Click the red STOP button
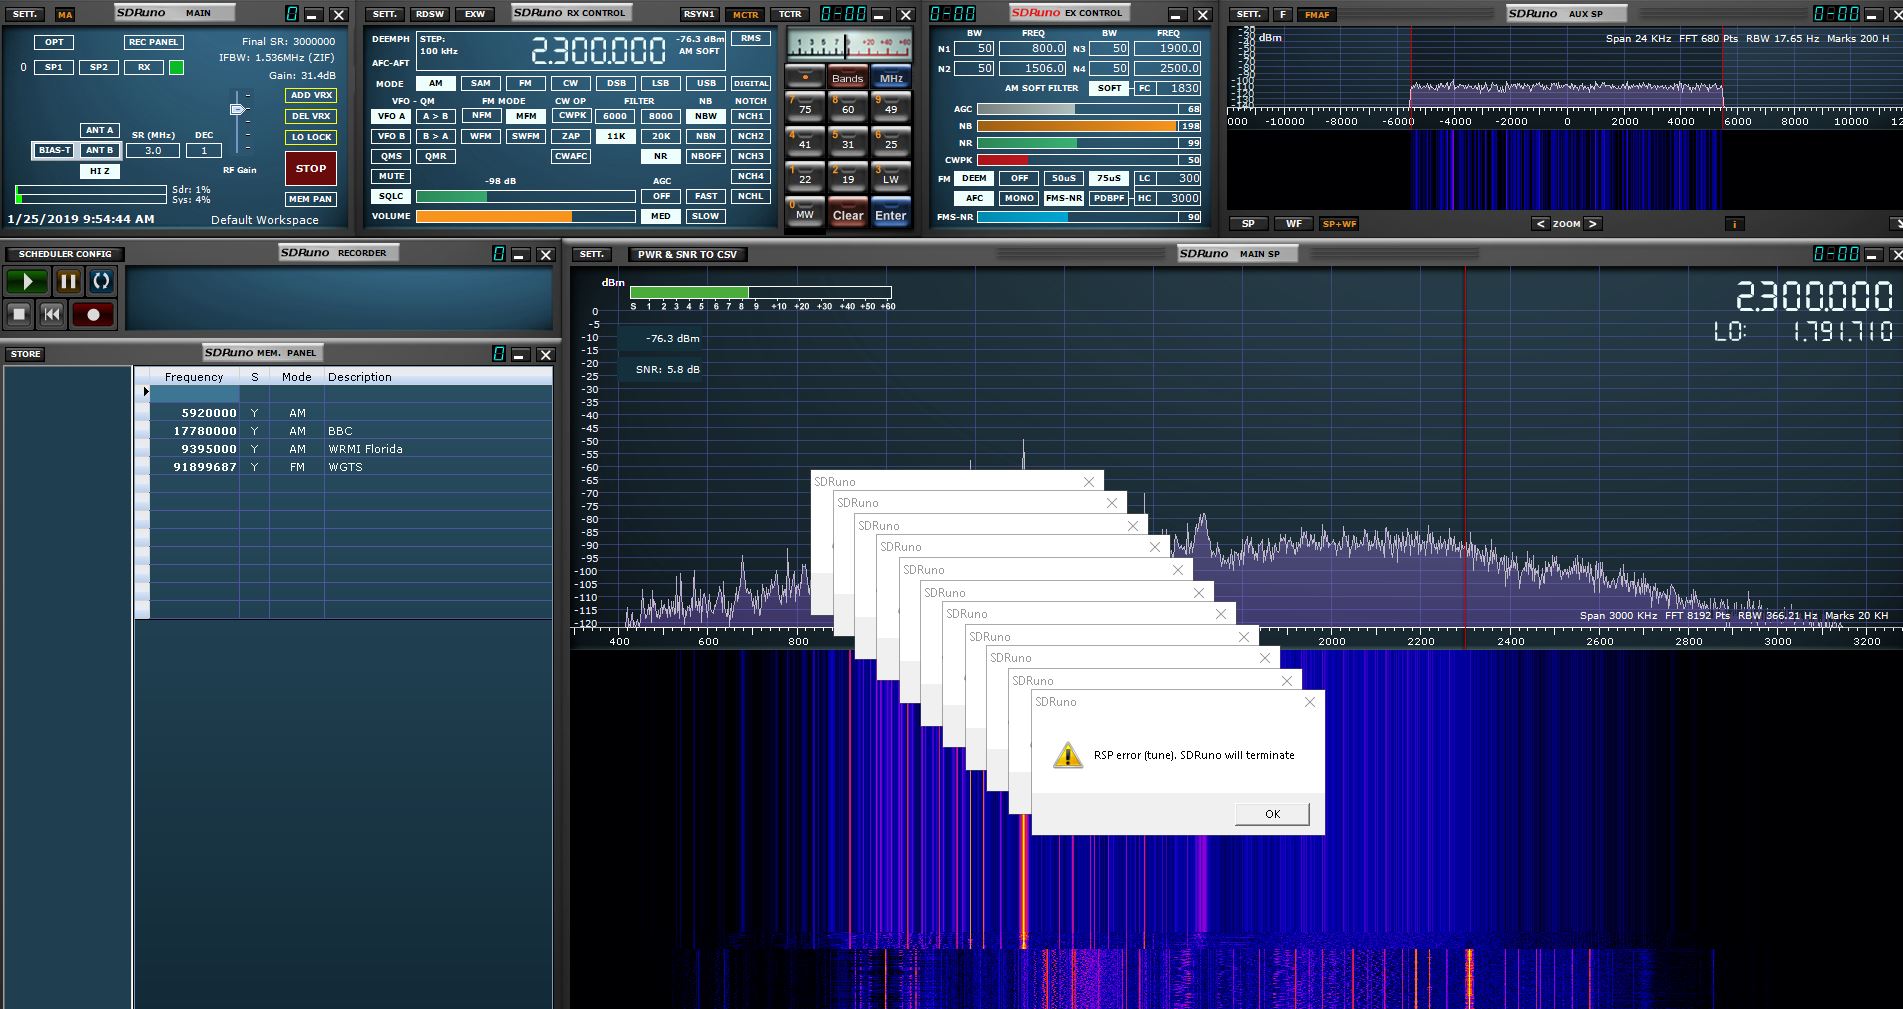This screenshot has height=1009, width=1903. point(311,168)
